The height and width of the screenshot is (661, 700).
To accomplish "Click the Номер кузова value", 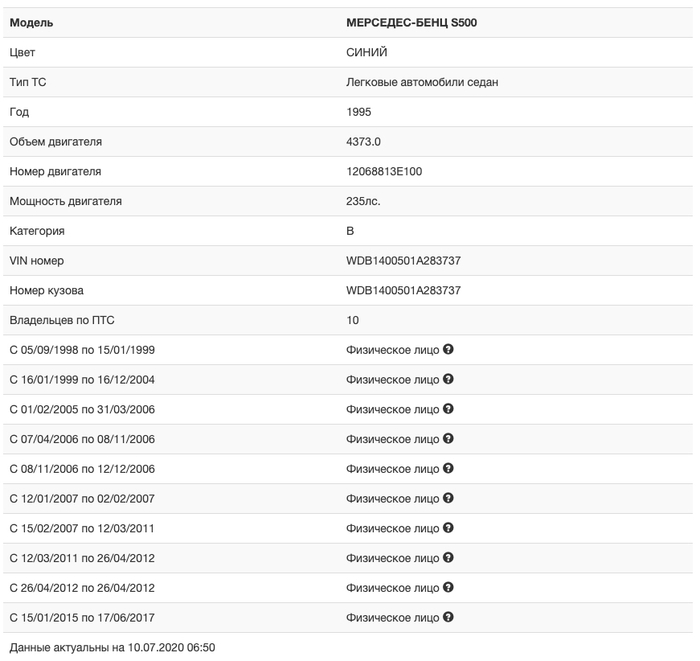I will 403,291.
